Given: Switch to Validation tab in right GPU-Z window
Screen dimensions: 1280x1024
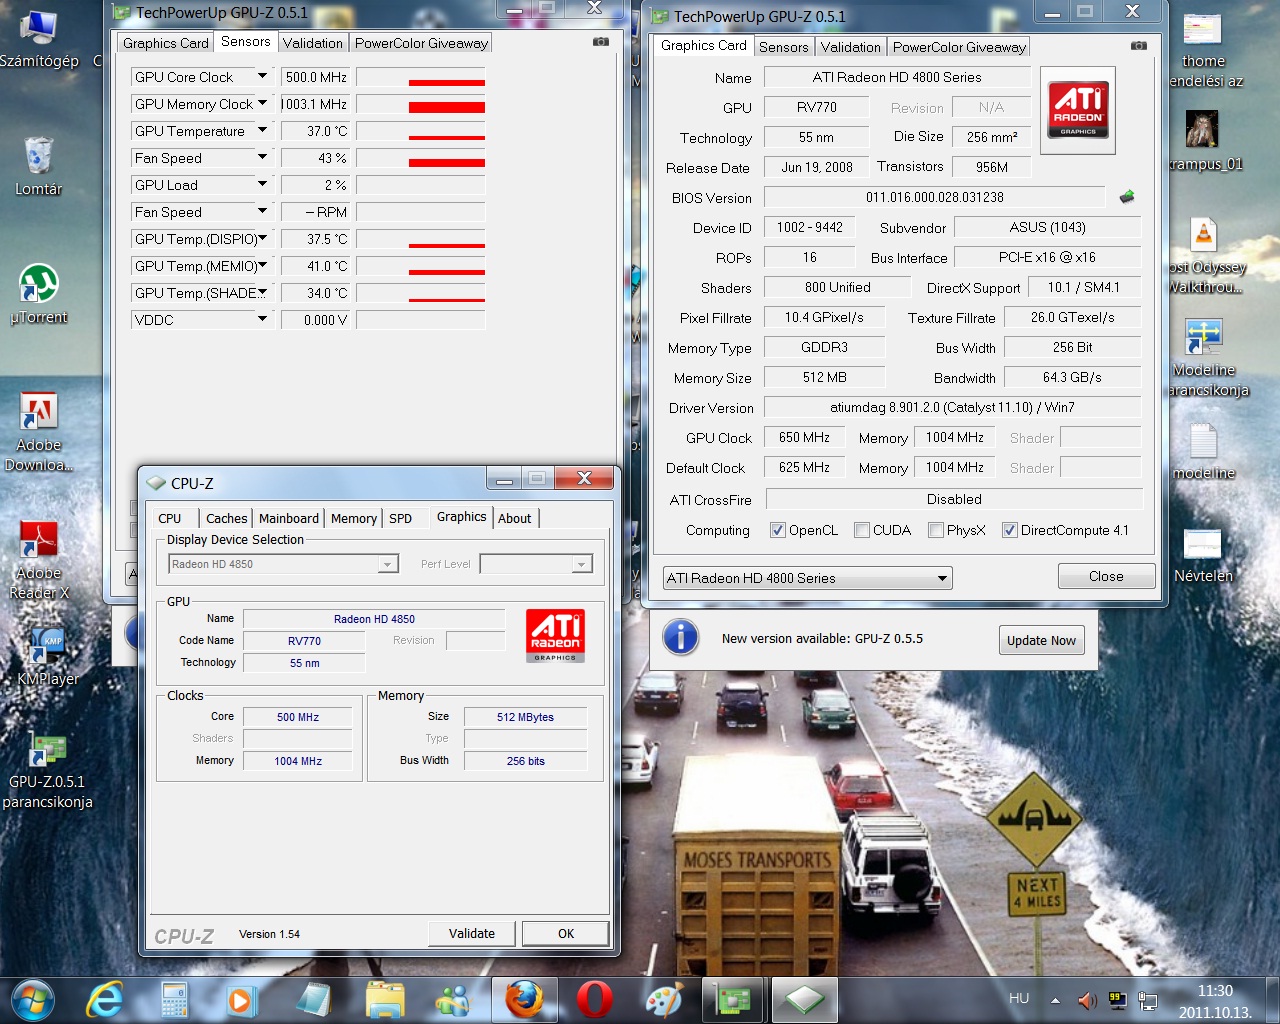Looking at the screenshot, I should coord(851,47).
